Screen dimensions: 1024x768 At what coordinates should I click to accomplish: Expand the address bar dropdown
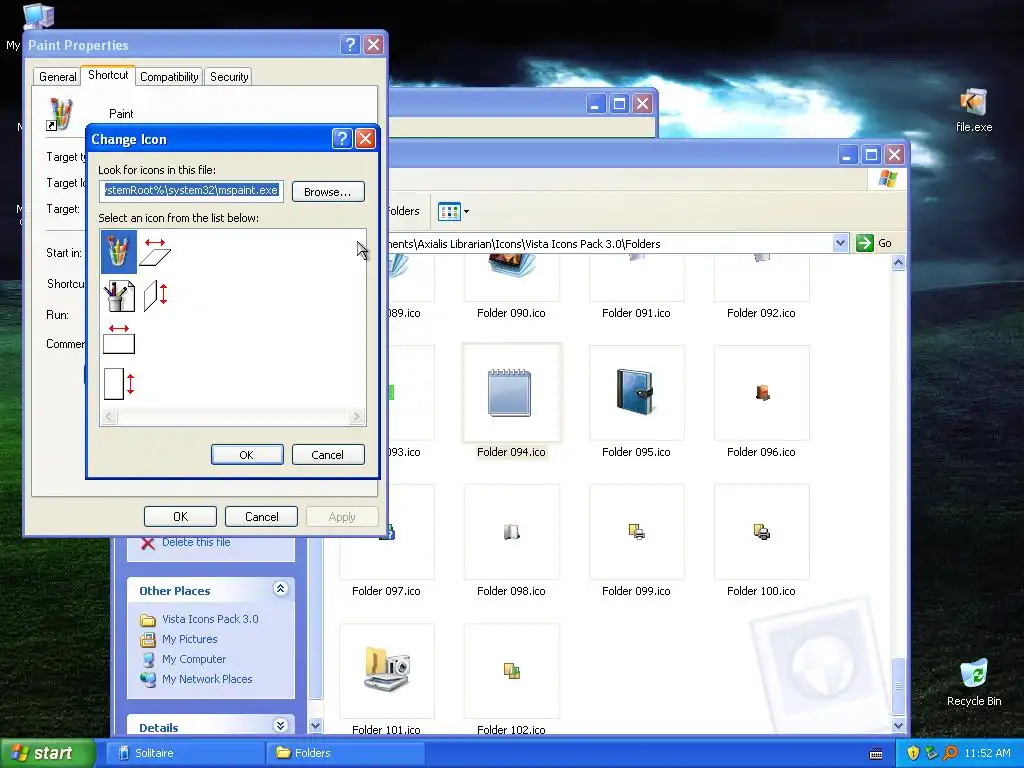pyautogui.click(x=840, y=244)
